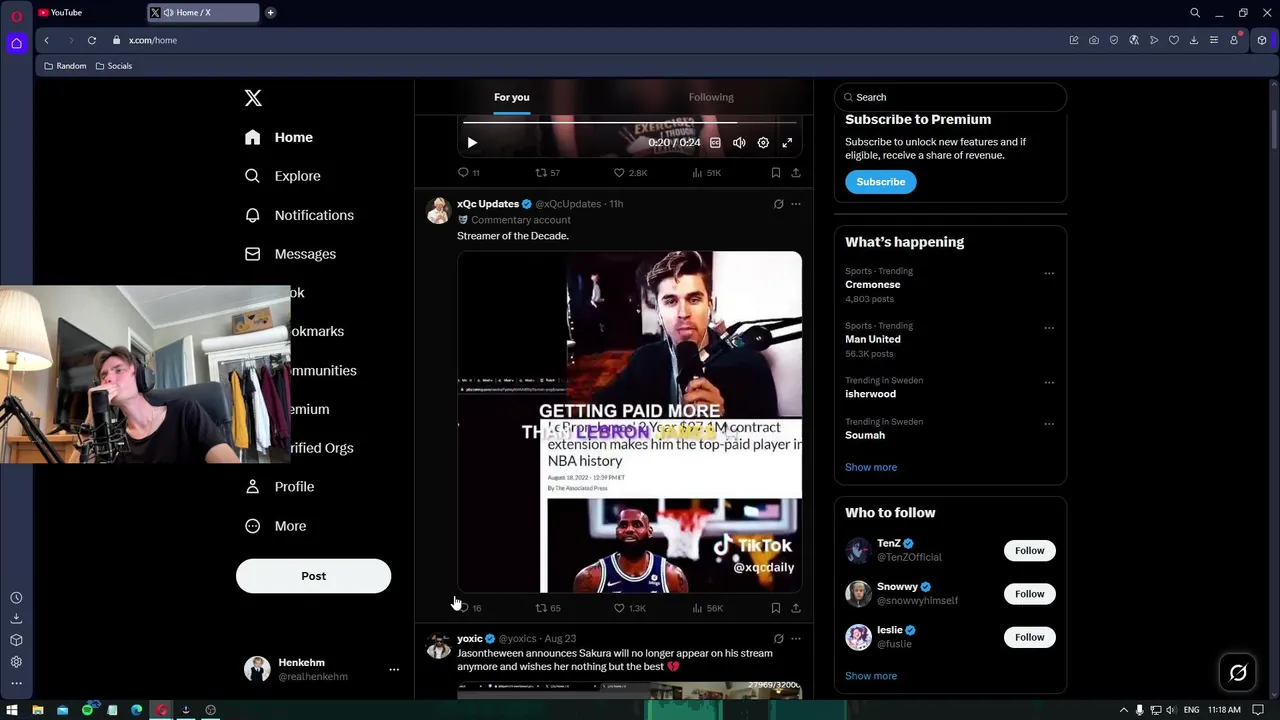Open Opera downloads from the toolbar
Screen dimensions: 1280x720
[1194, 40]
